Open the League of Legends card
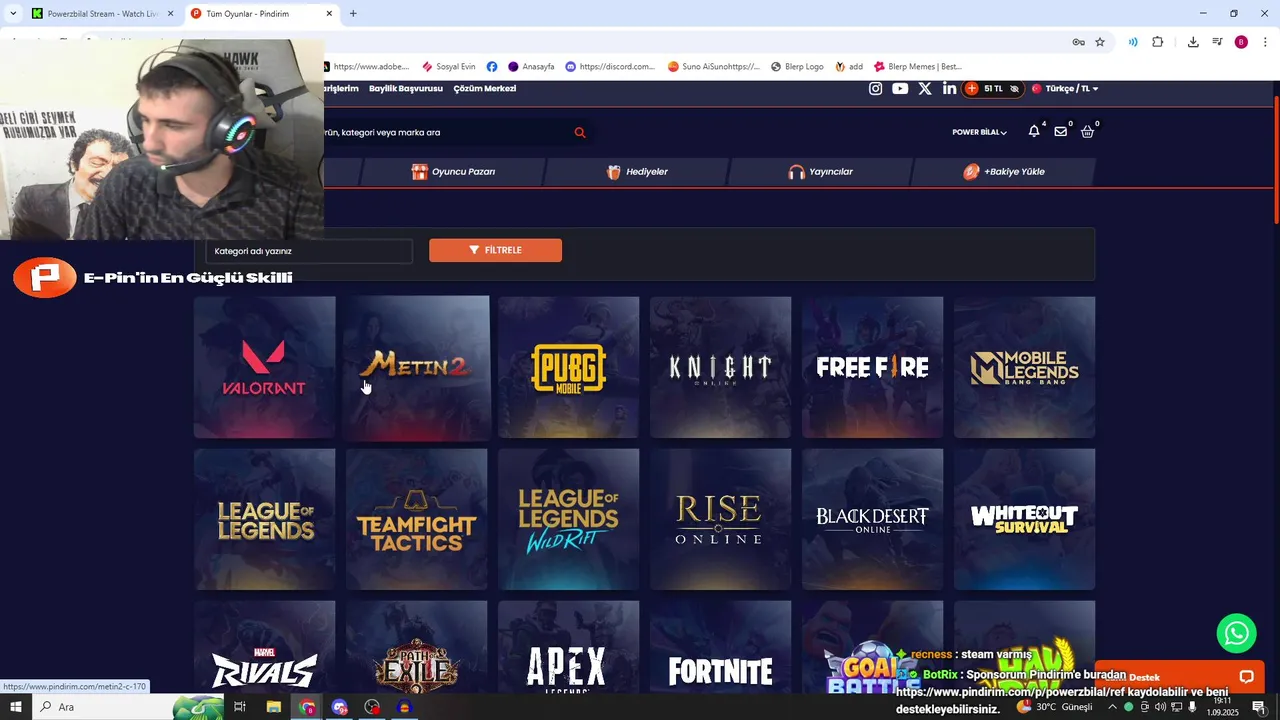This screenshot has width=1280, height=720. [265, 519]
